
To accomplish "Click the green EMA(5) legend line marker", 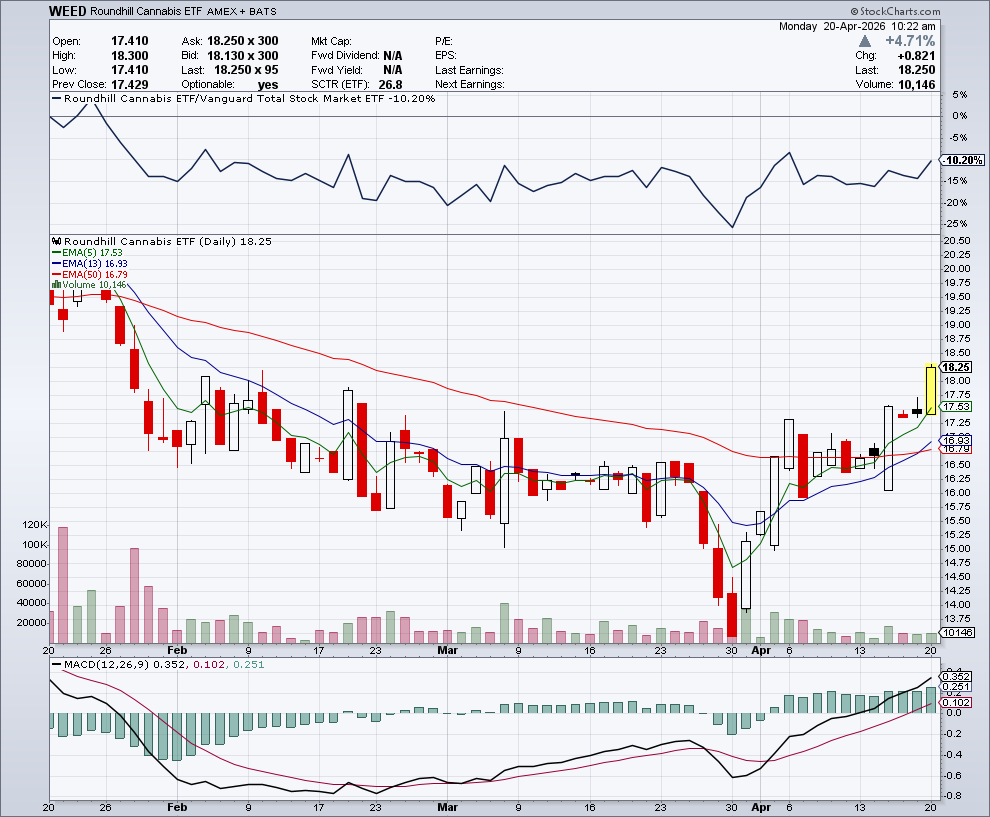I will (56, 254).
